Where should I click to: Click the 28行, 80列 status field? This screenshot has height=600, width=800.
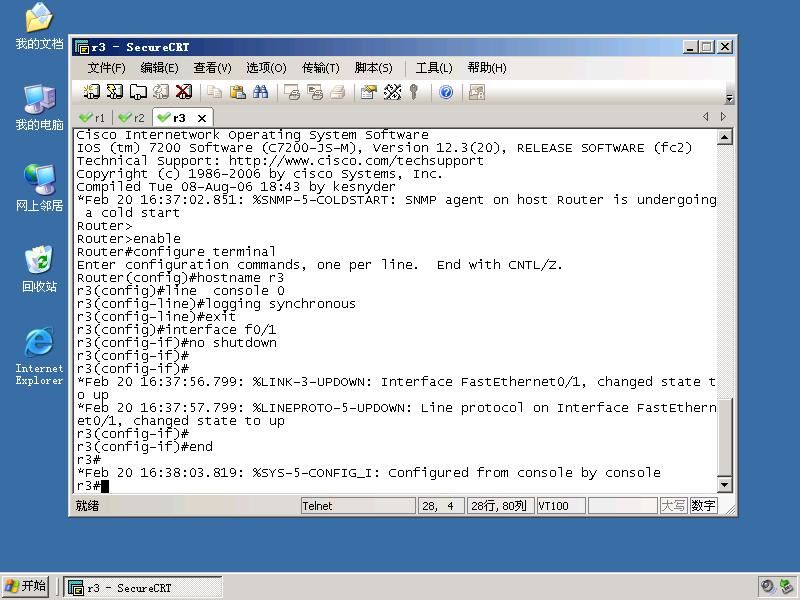pos(501,506)
